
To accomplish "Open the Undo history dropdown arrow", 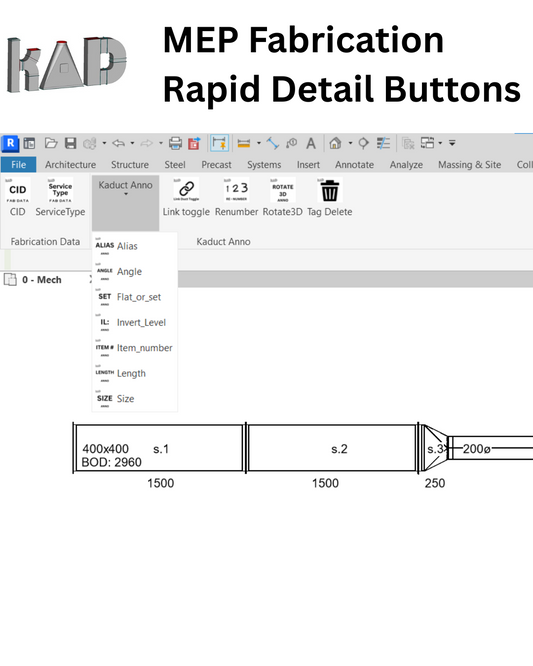I will 133,143.
